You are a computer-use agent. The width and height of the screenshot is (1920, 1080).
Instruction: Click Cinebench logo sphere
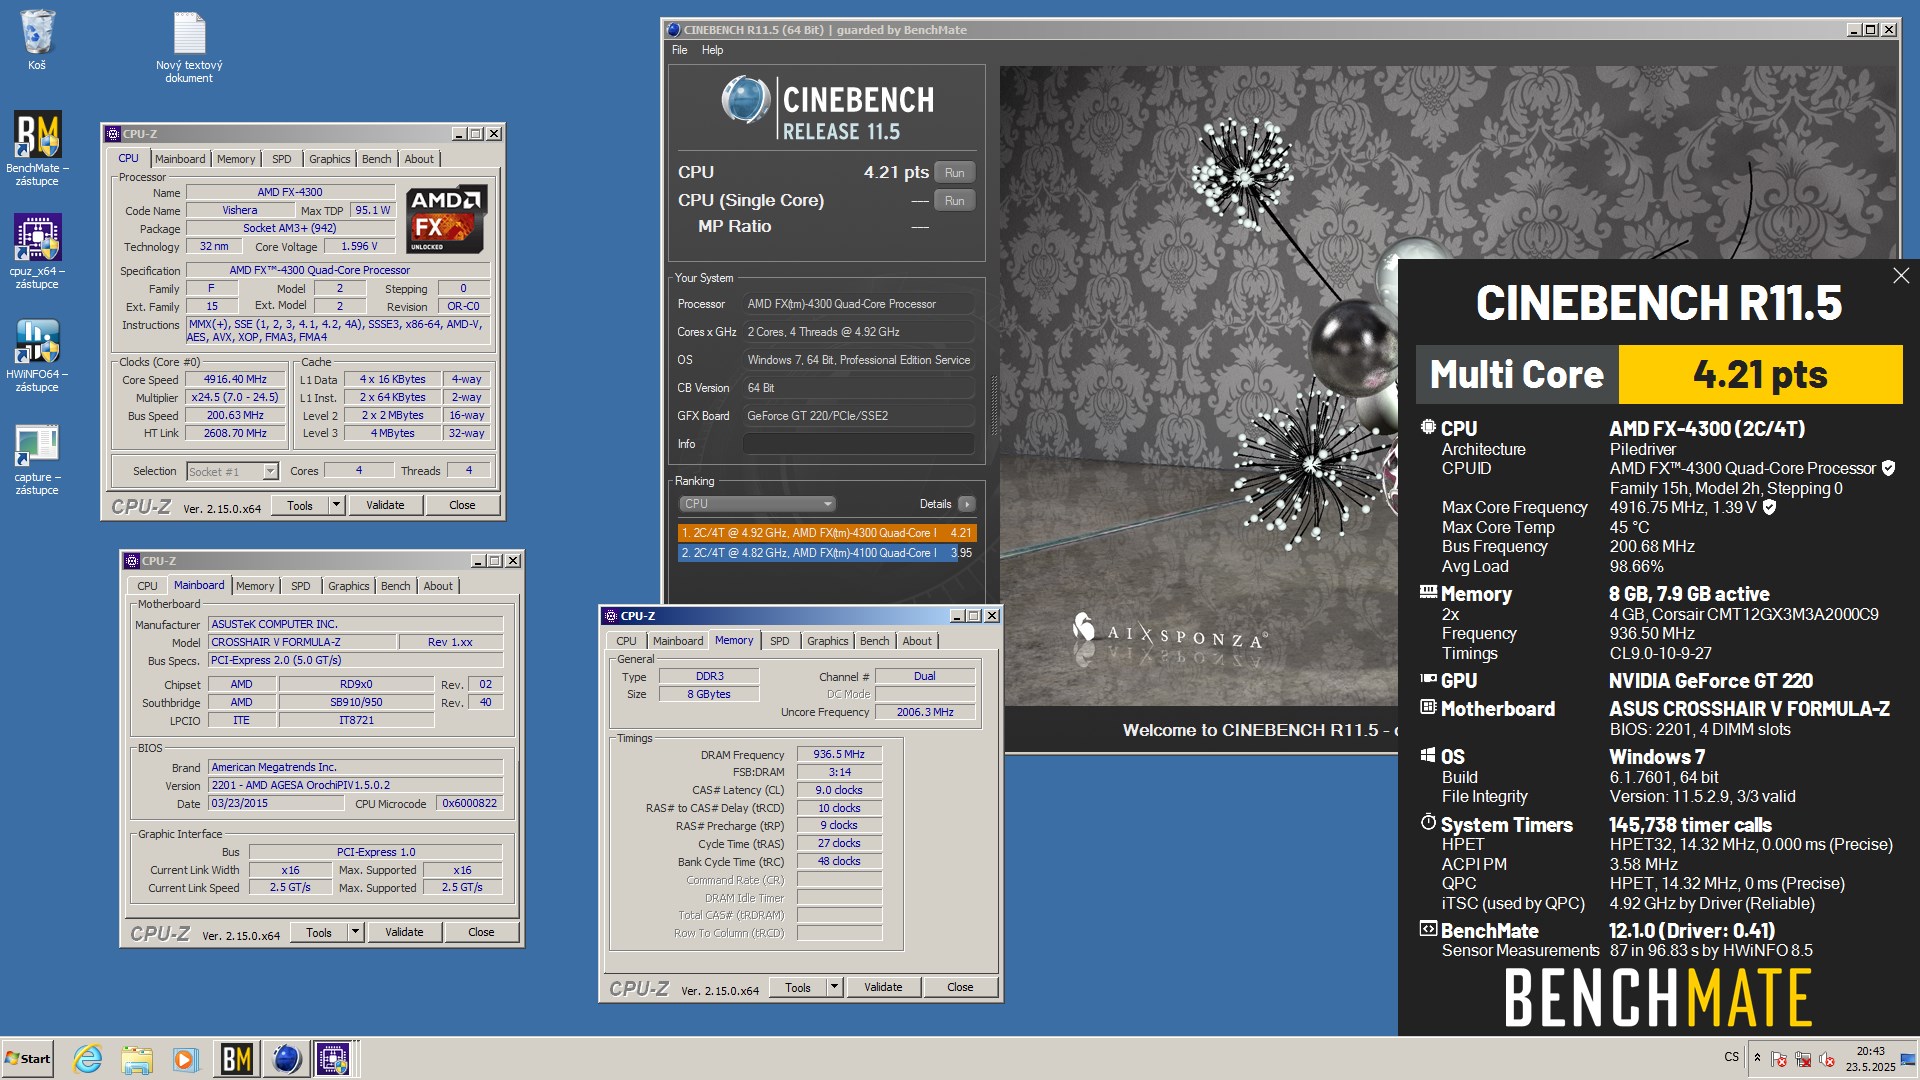coord(745,100)
